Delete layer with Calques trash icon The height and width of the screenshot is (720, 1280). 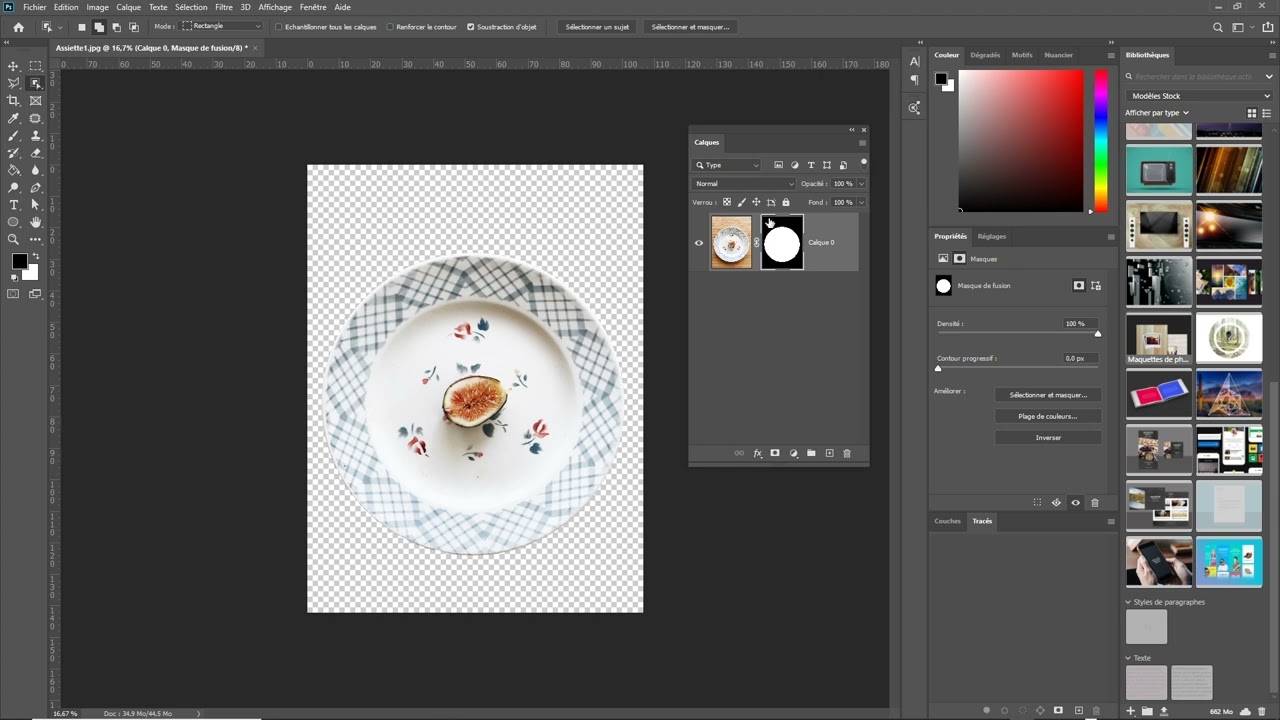click(847, 453)
